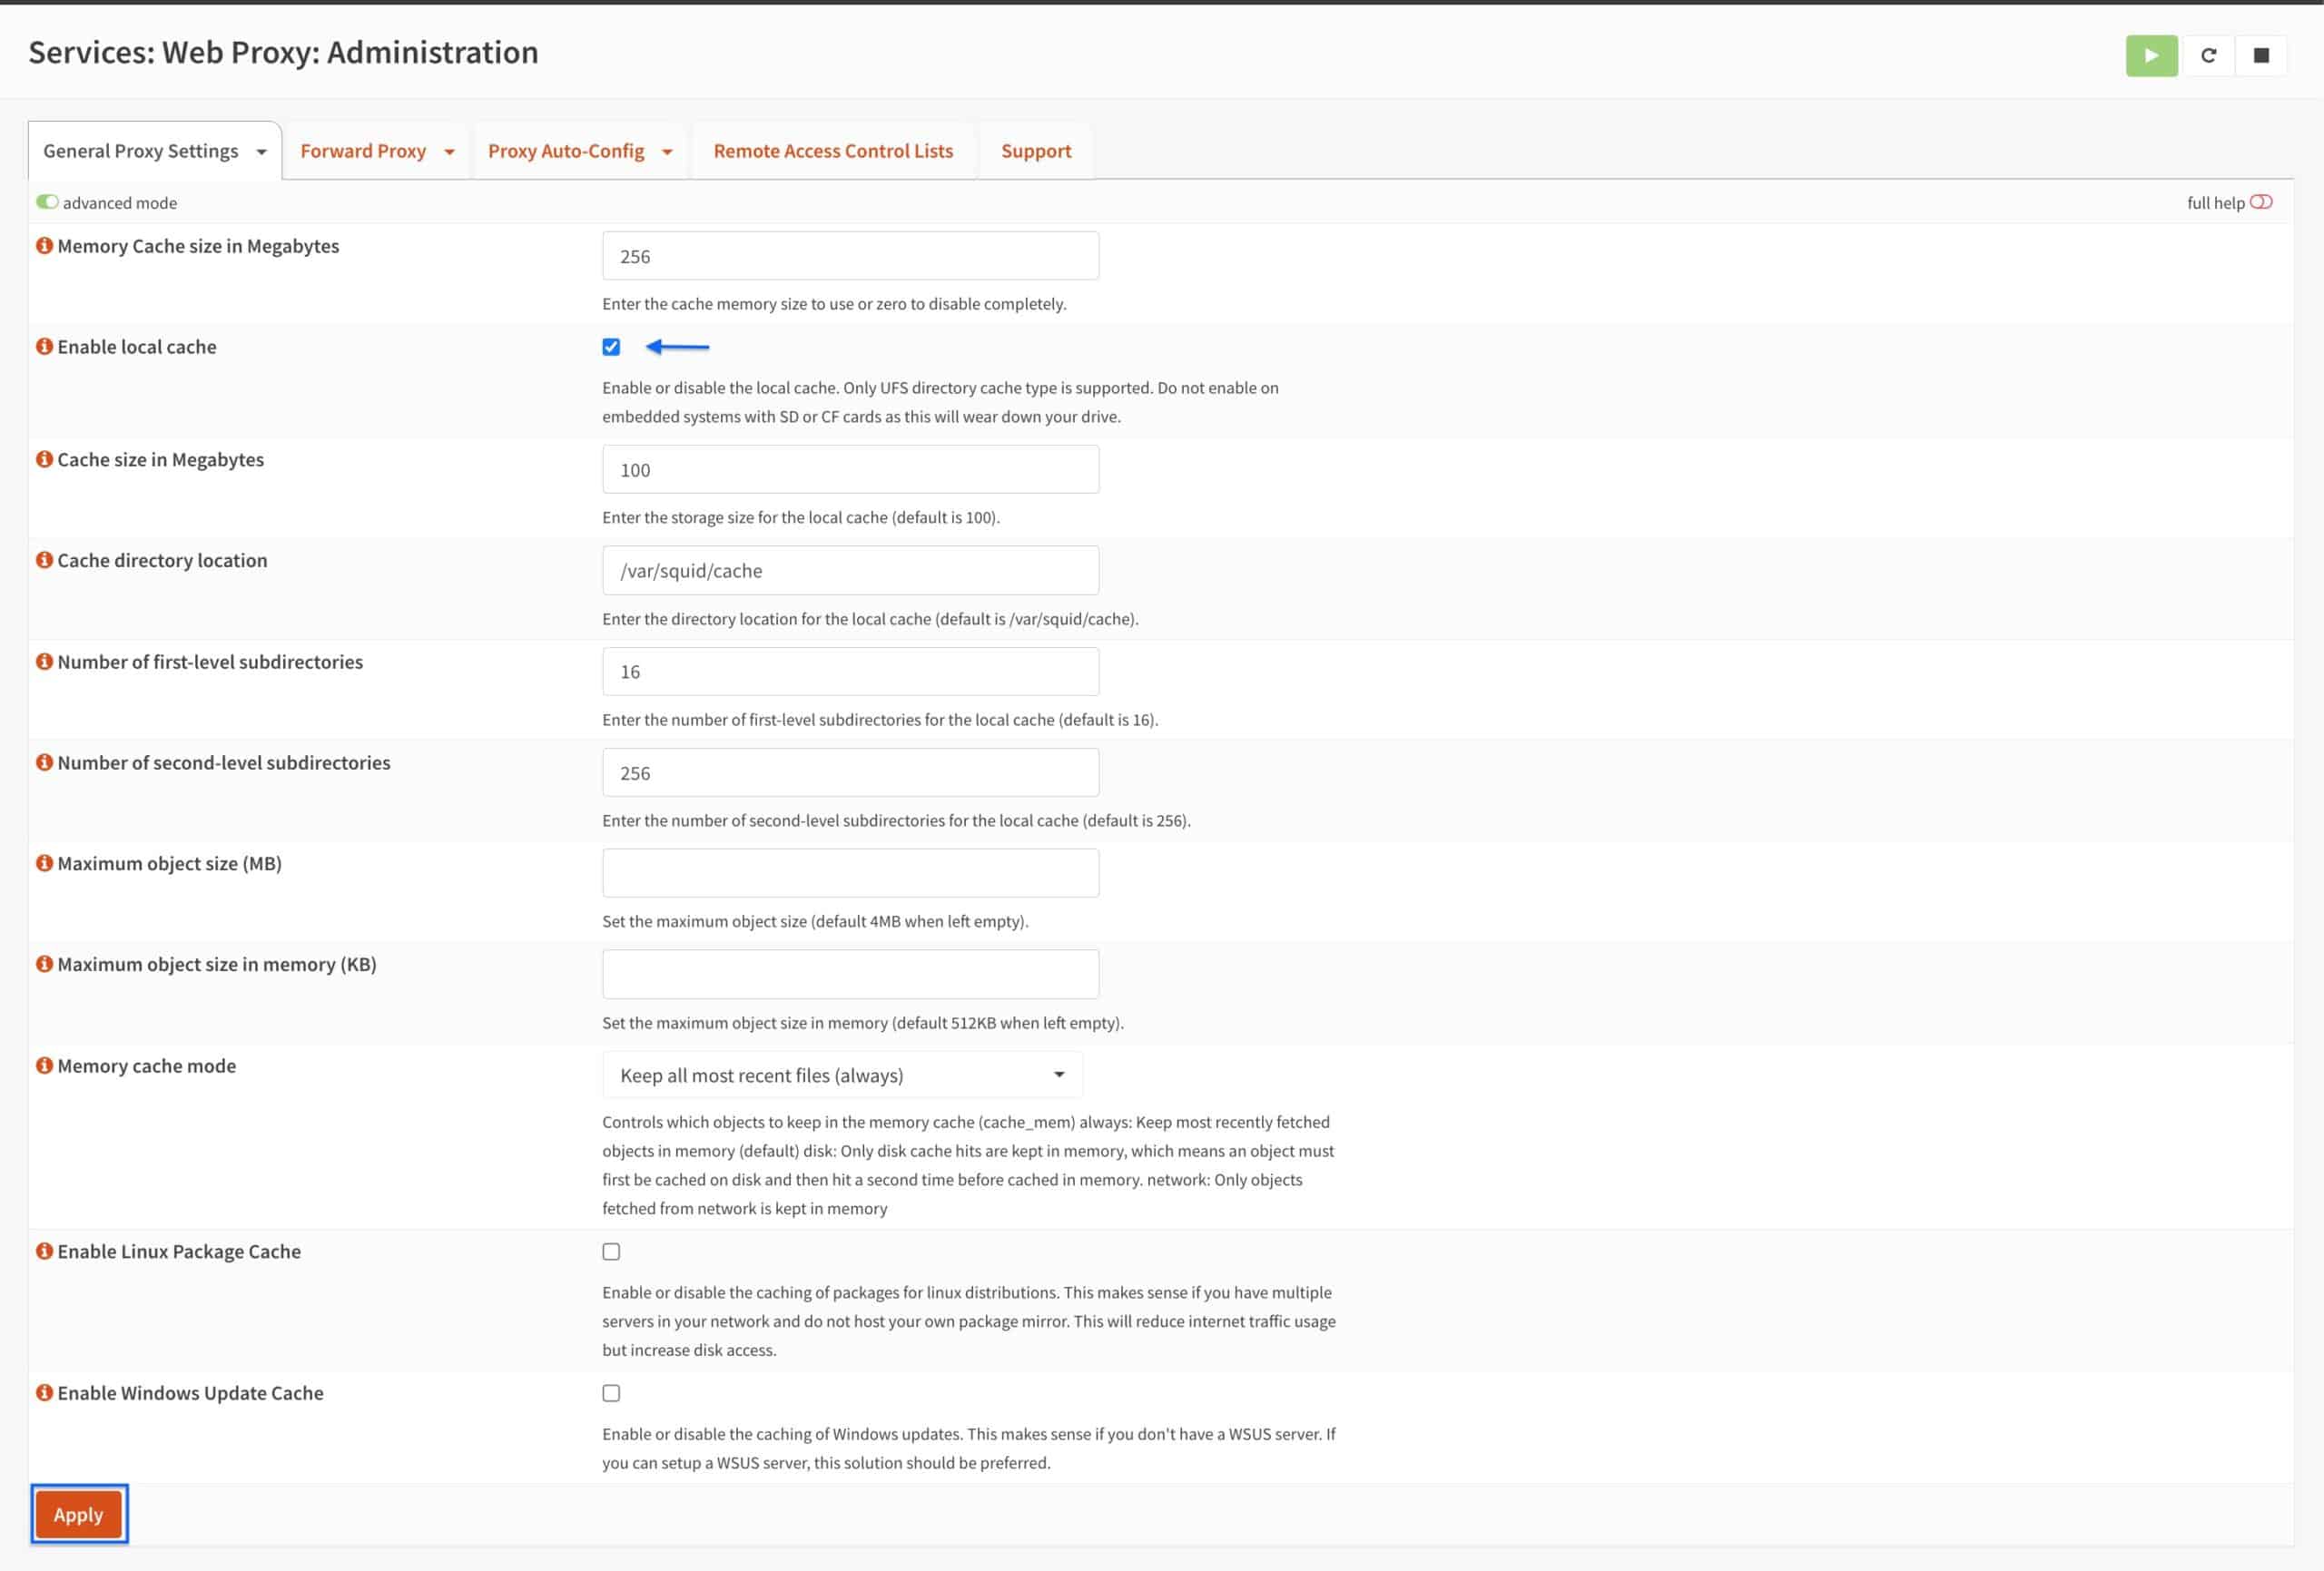This screenshot has height=1571, width=2324.
Task: Click the info icon beside Cache directory location
Action: pos(44,560)
